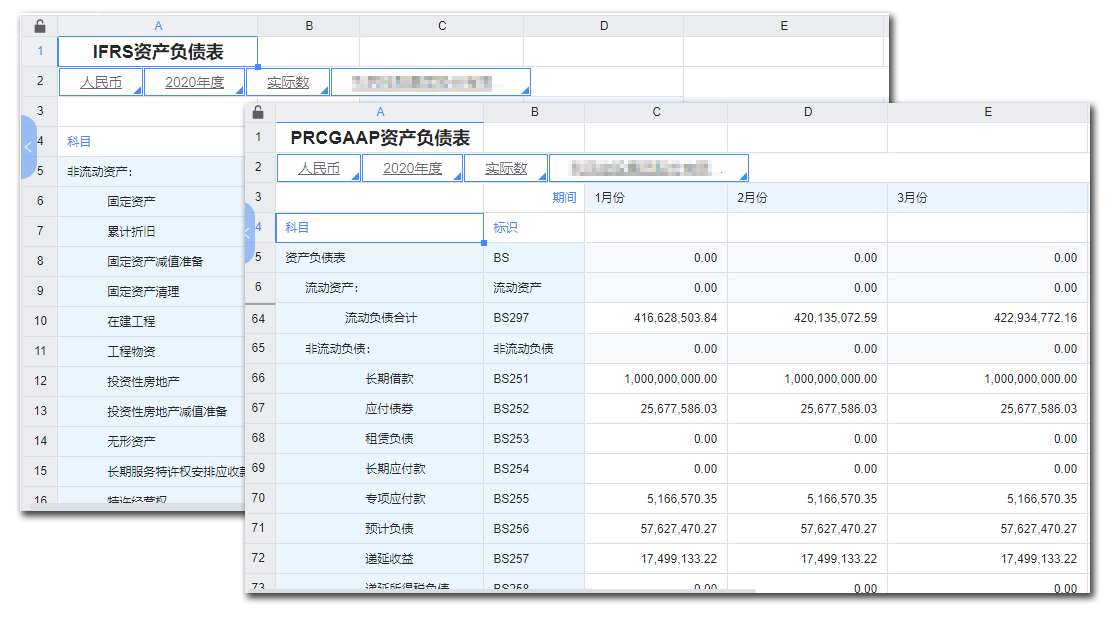Select column A header in the PRCGAAP sheet

[x=380, y=112]
